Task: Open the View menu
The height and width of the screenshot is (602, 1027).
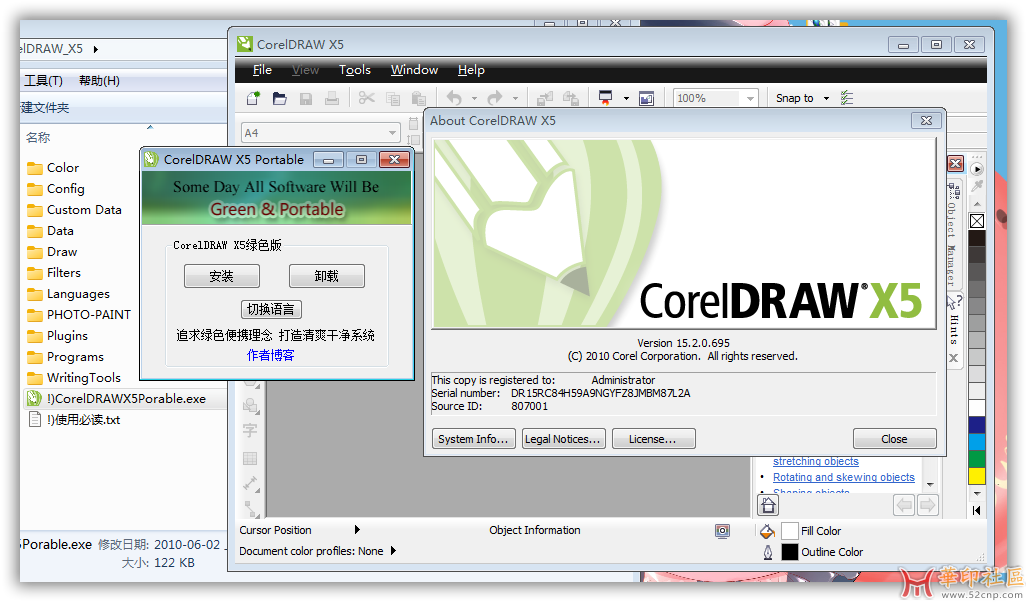Action: [305, 70]
